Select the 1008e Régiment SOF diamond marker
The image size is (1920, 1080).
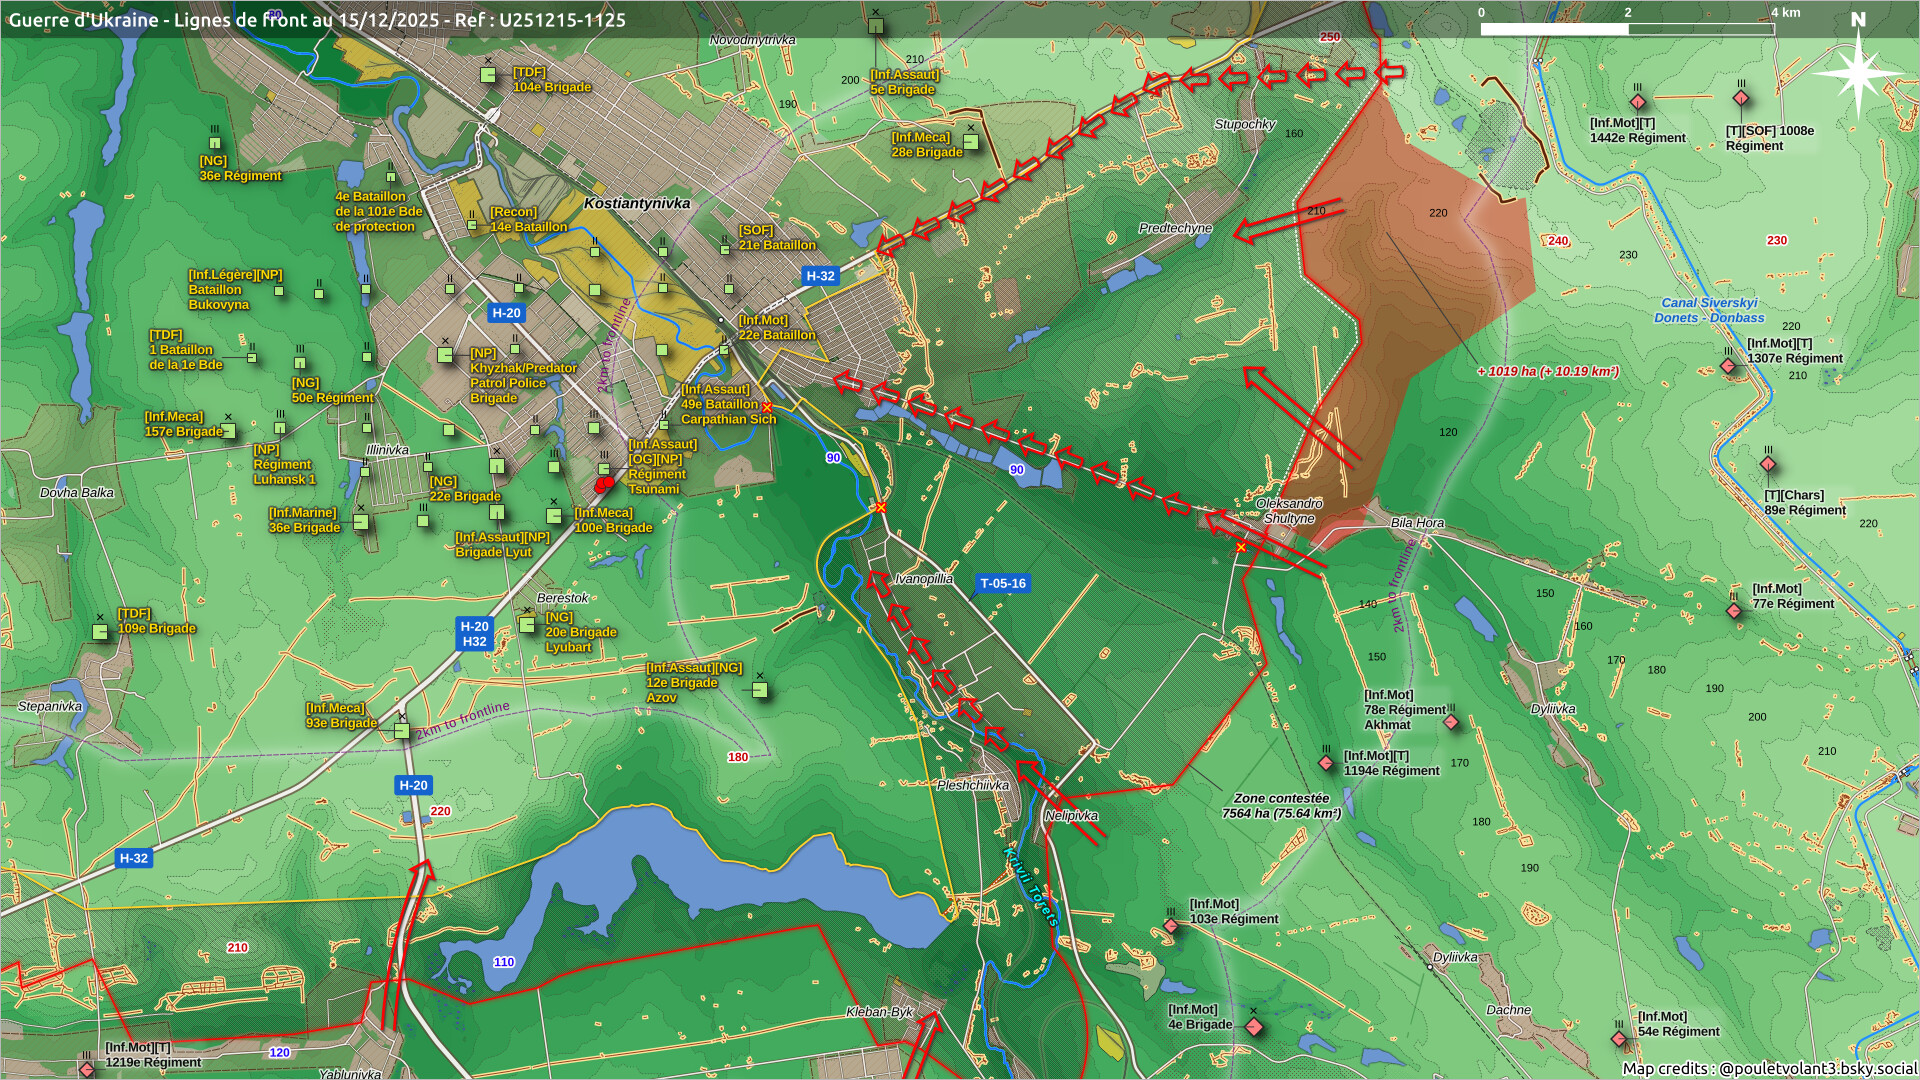click(1741, 99)
